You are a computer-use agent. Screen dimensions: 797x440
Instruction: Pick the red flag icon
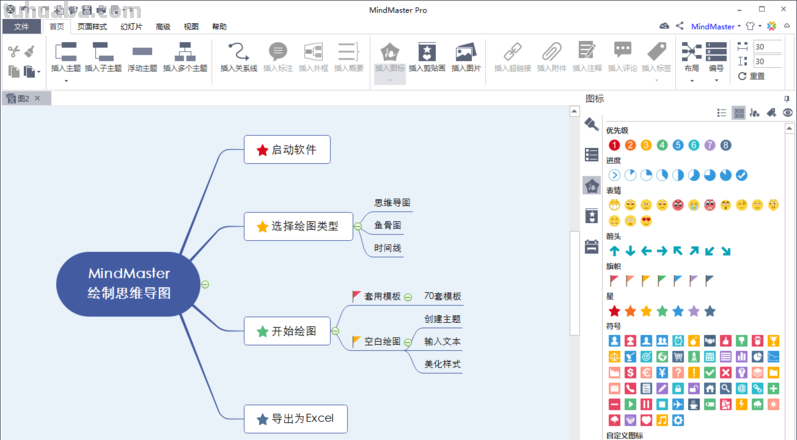pos(614,280)
